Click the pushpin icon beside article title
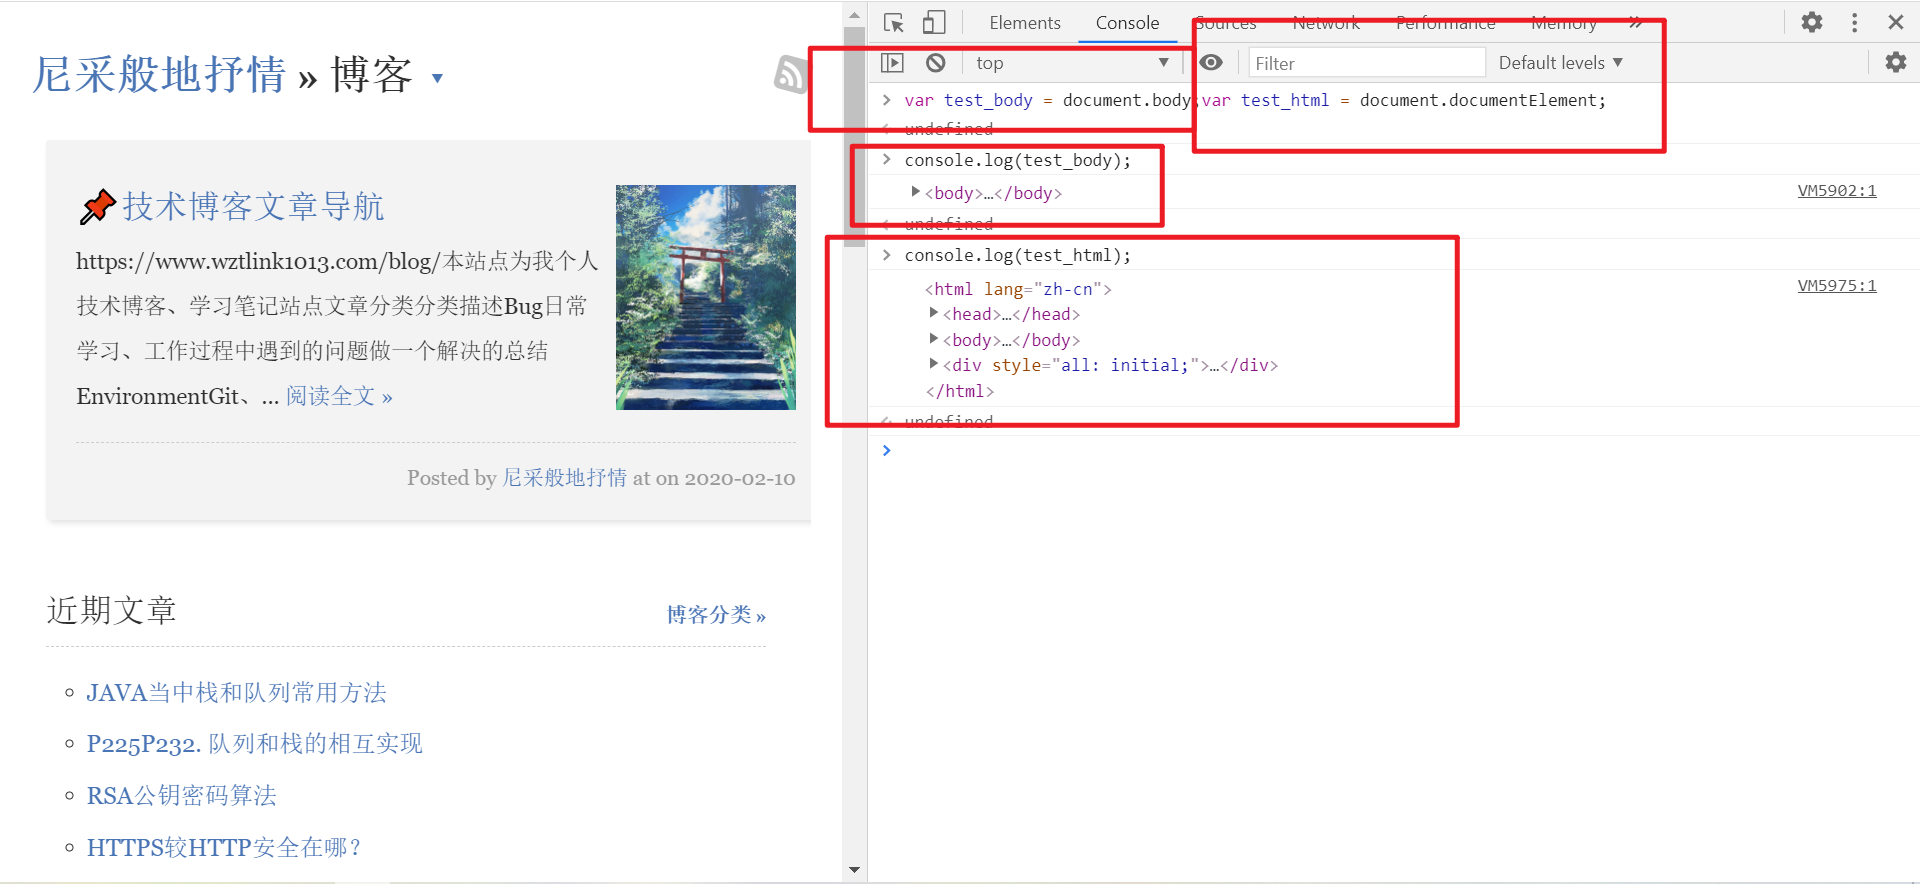This screenshot has height=884, width=1920. 97,207
